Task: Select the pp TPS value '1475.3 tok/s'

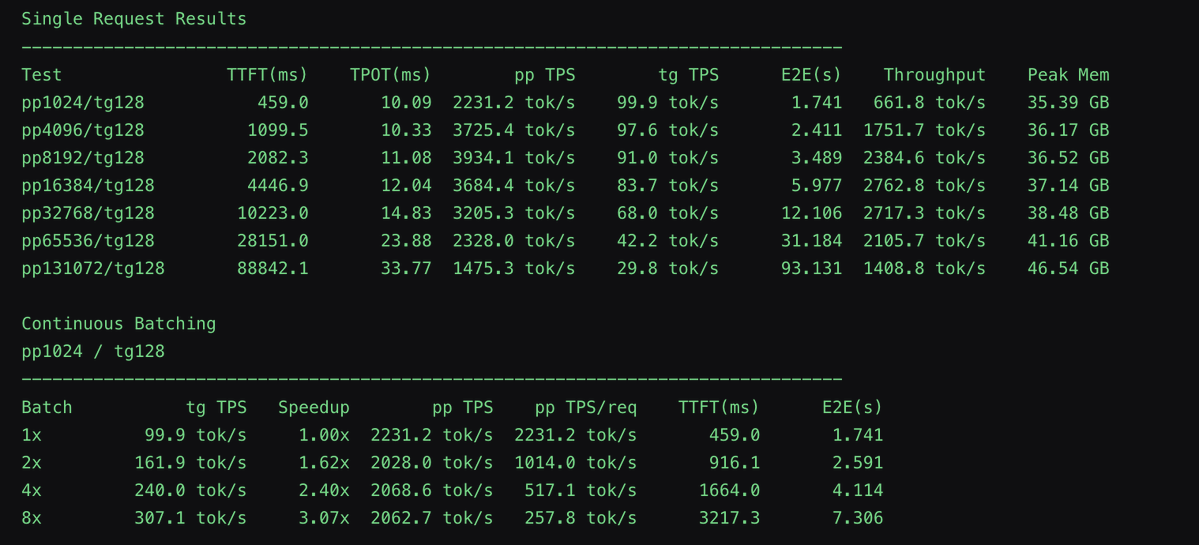Action: pyautogui.click(x=514, y=268)
